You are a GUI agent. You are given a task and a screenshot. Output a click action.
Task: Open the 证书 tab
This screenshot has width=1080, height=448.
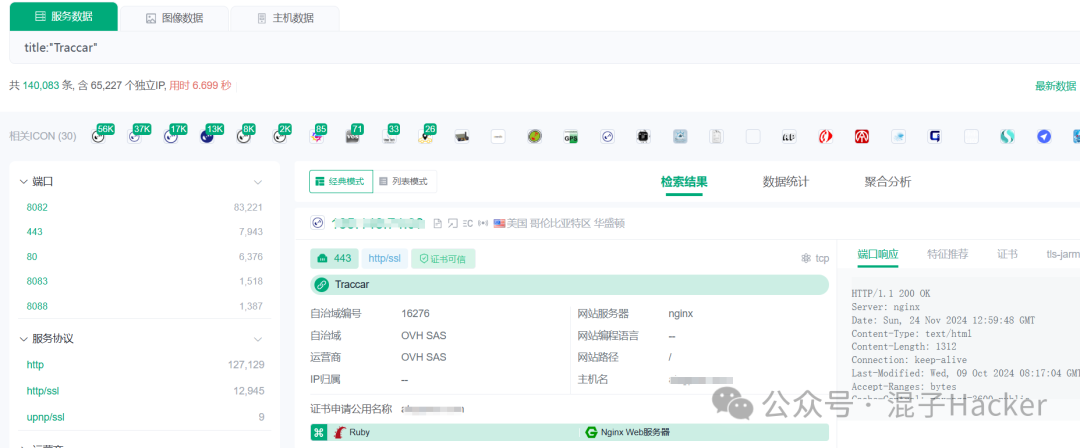tap(1007, 254)
